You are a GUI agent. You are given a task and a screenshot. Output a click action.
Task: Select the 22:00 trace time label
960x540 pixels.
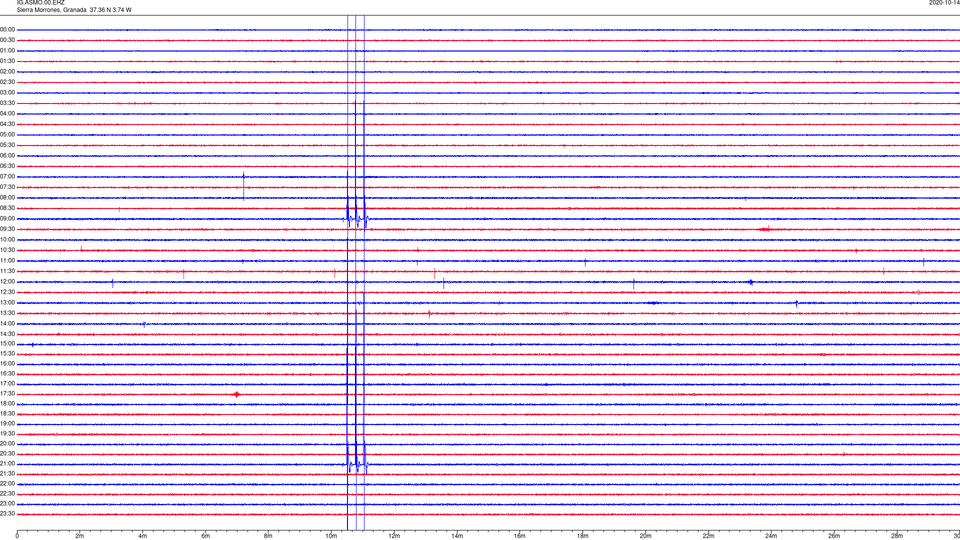(7, 484)
